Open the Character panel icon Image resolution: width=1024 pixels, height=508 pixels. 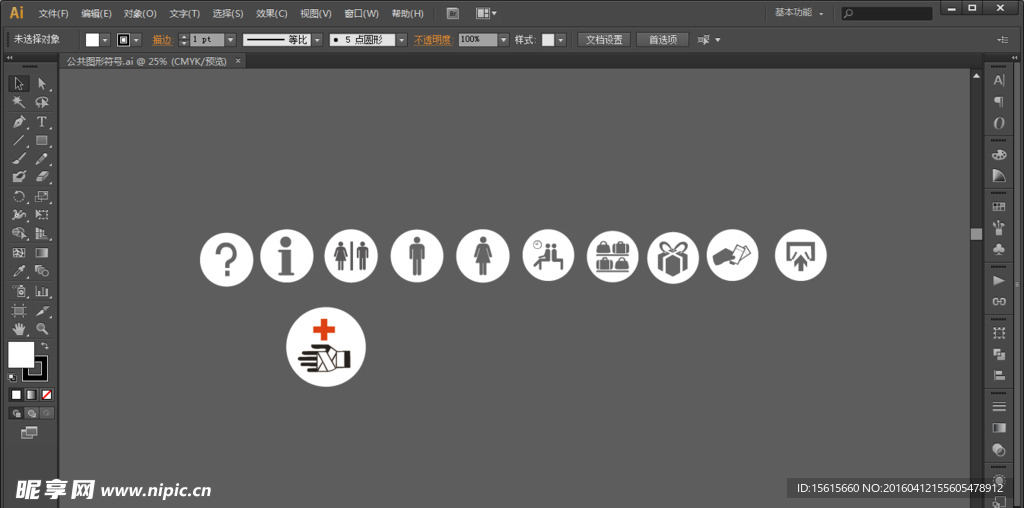tap(999, 80)
